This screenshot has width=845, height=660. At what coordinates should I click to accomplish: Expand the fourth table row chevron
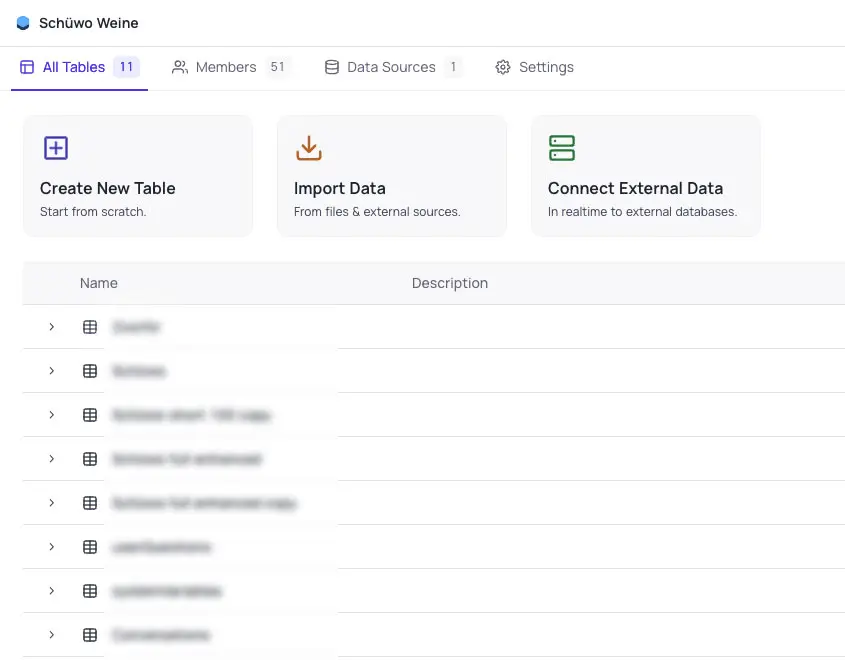tap(52, 459)
